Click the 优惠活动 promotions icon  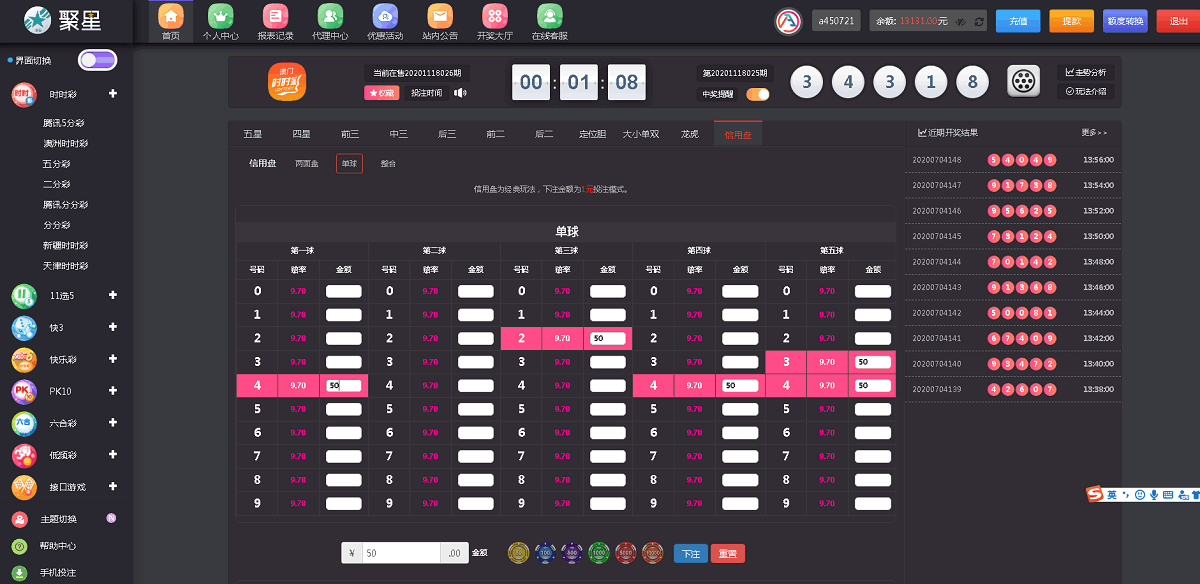[x=384, y=21]
